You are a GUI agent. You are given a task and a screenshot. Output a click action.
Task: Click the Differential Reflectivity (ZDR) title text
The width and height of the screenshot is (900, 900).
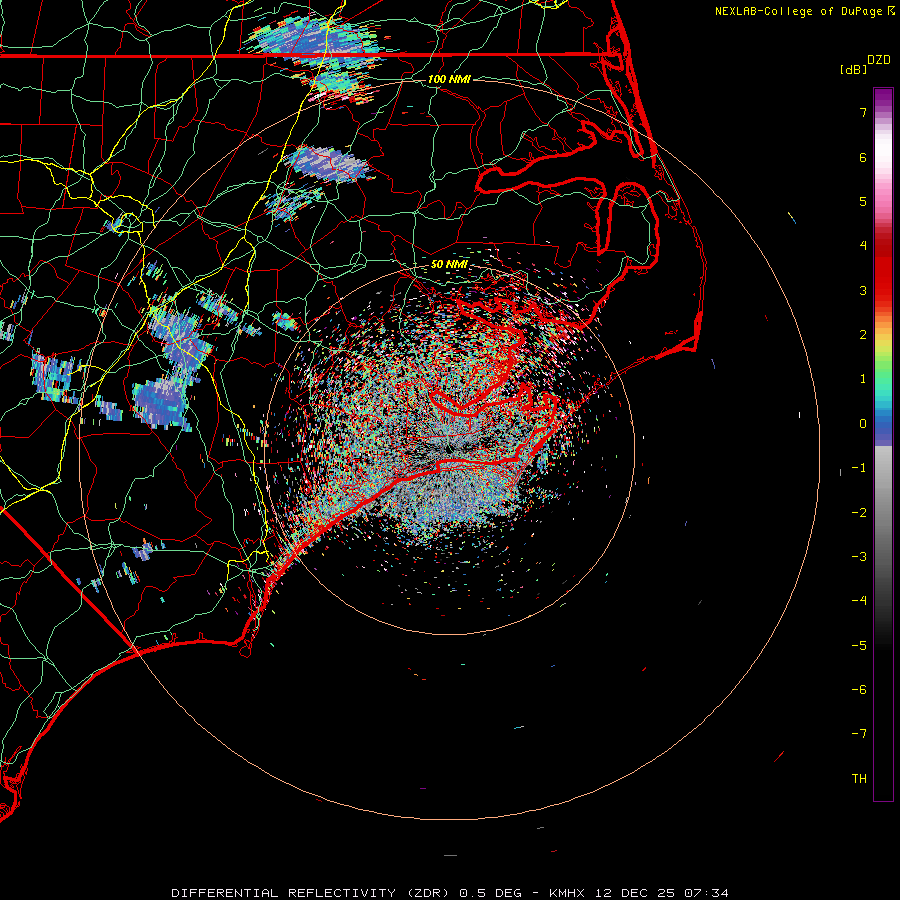pyautogui.click(x=312, y=893)
